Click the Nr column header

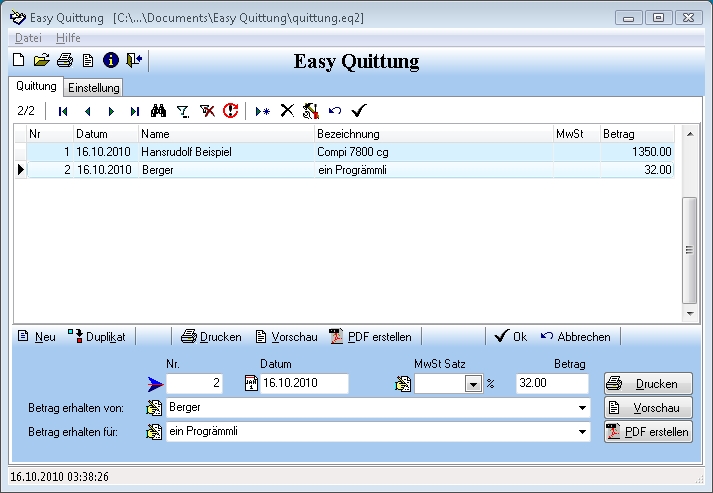click(x=50, y=134)
